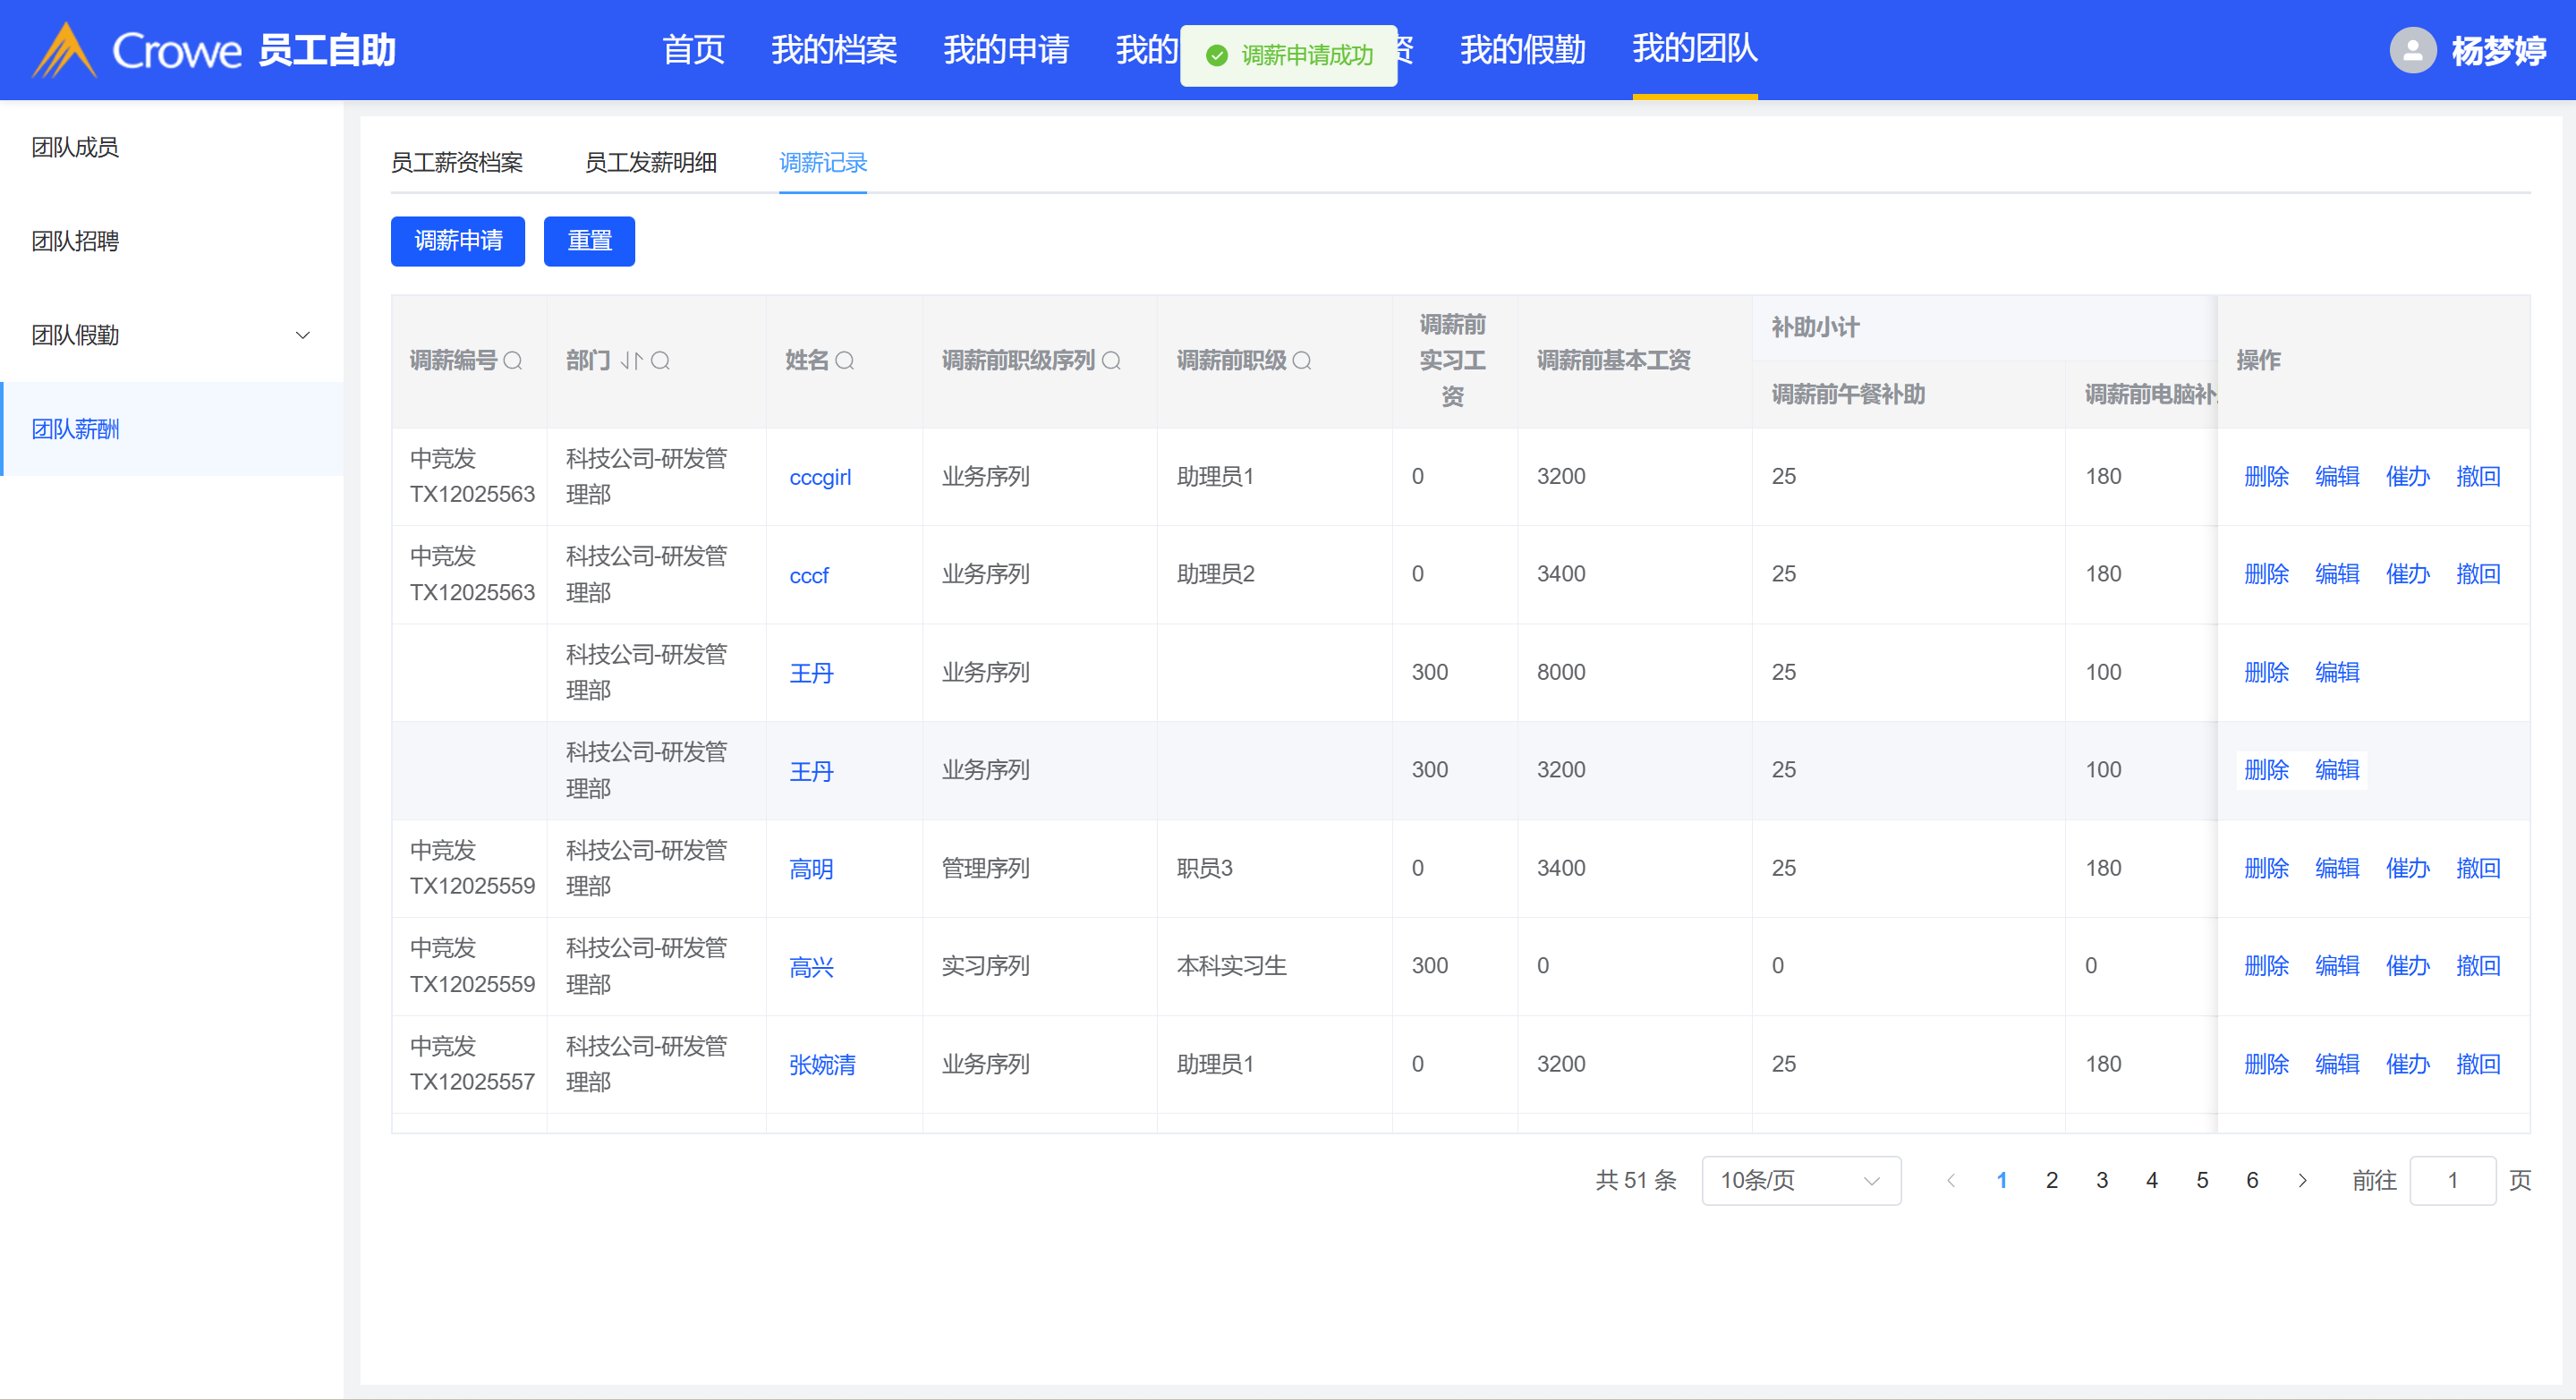Viewport: 2576px width, 1400px height.
Task: Click search icon next to 部门 header
Action: (x=660, y=360)
